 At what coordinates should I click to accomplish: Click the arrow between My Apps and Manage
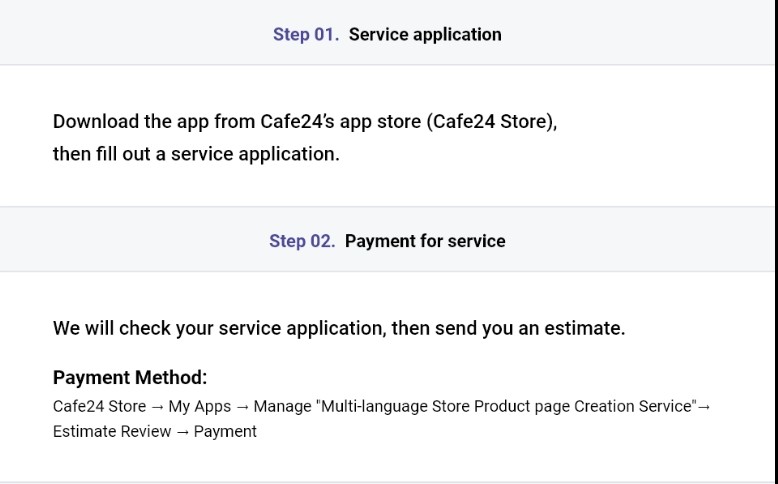point(242,406)
